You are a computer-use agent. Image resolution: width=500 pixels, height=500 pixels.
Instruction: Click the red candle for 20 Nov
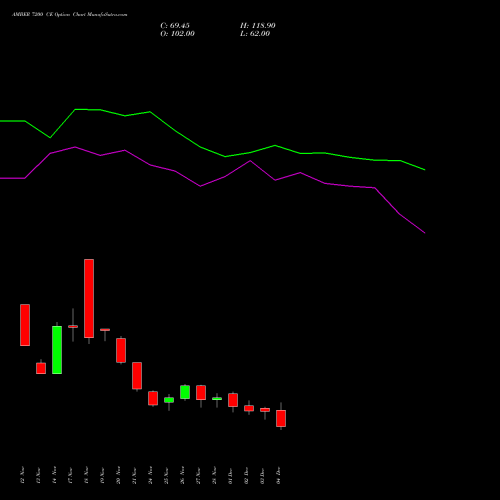click(x=121, y=350)
